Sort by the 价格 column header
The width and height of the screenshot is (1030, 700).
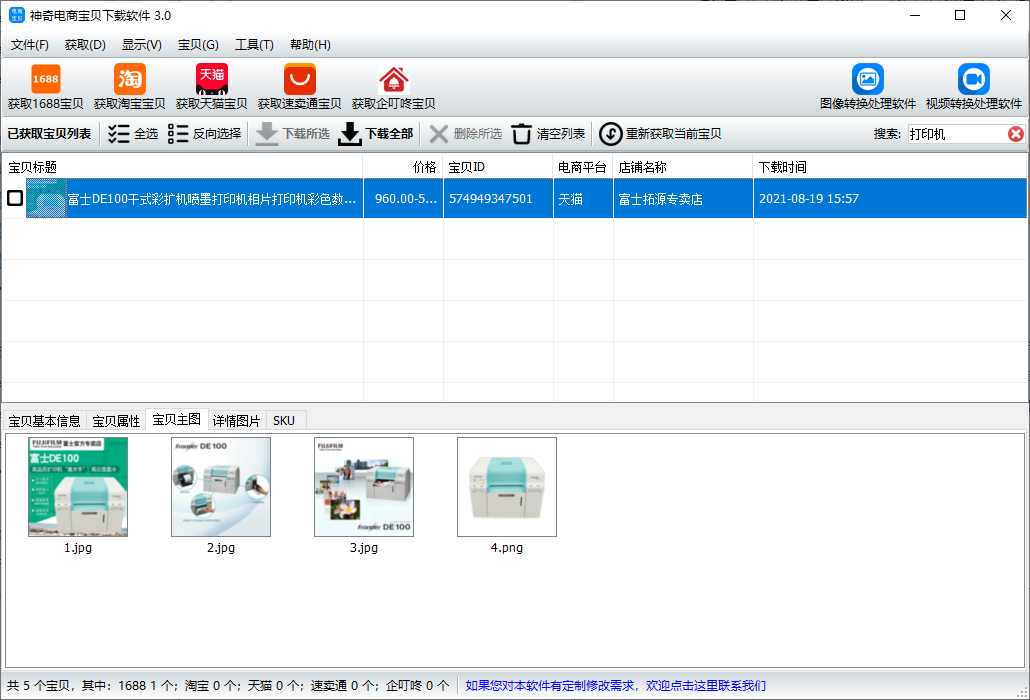tap(403, 167)
